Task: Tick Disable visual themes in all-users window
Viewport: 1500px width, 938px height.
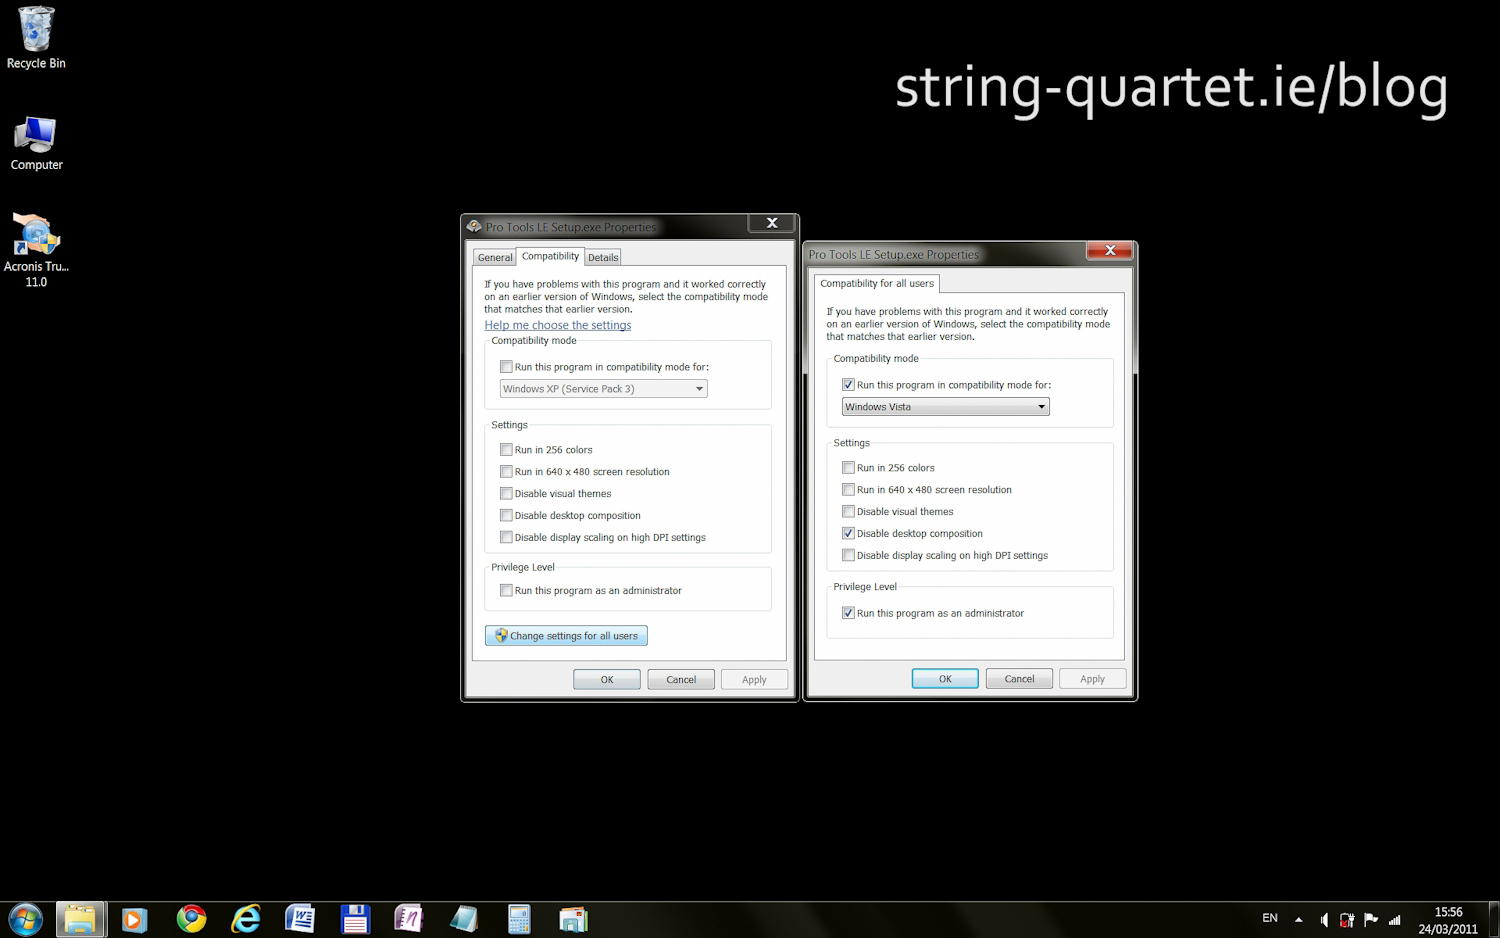Action: coord(848,512)
